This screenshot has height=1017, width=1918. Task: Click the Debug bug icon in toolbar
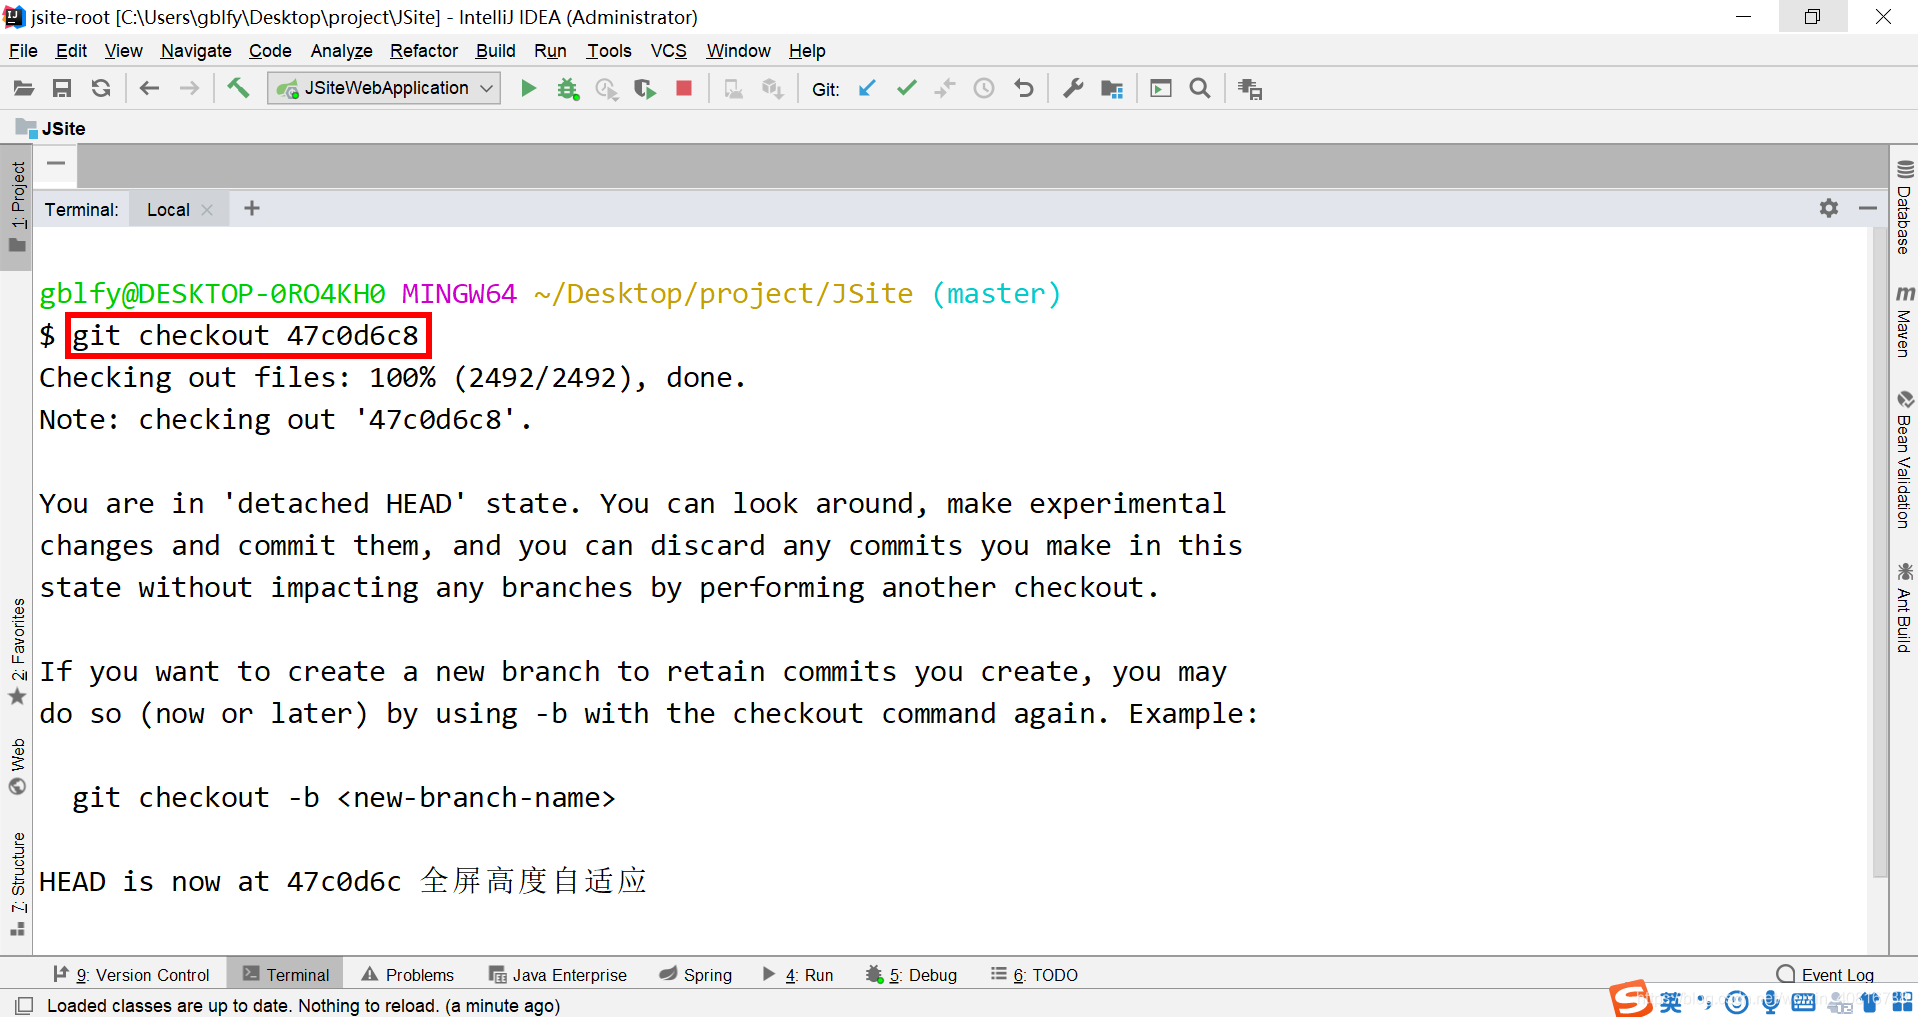click(568, 89)
